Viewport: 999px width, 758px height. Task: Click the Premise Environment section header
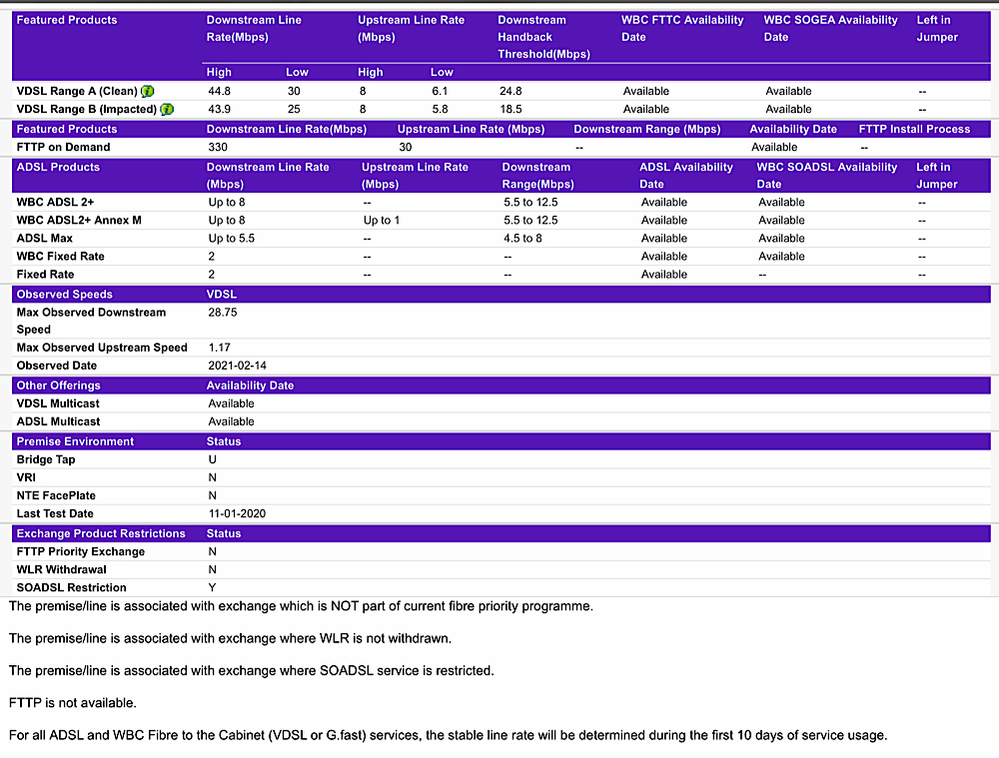75,441
